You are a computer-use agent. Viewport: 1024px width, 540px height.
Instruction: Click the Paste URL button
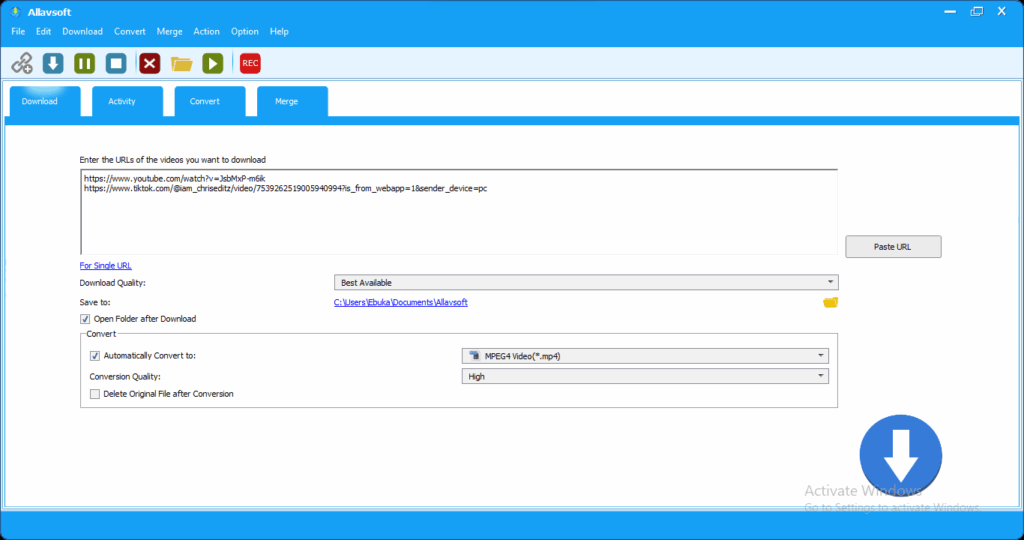(x=892, y=247)
